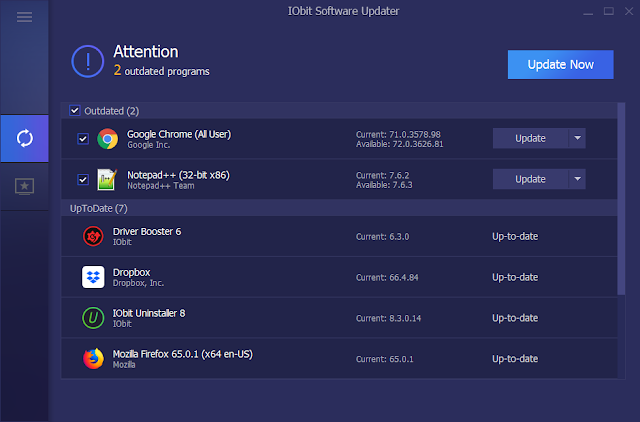Click the Mozilla Firefox icon
This screenshot has height=422, width=640.
coord(93,359)
